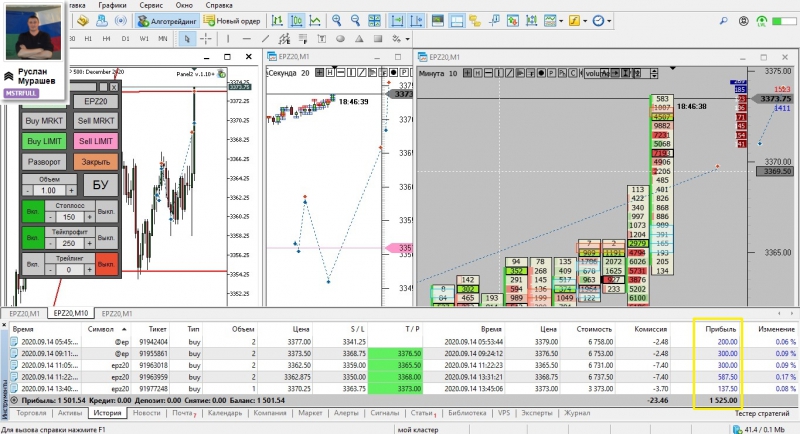Disable Стоплосс with Выкл. button
The height and width of the screenshot is (434, 800).
[107, 211]
